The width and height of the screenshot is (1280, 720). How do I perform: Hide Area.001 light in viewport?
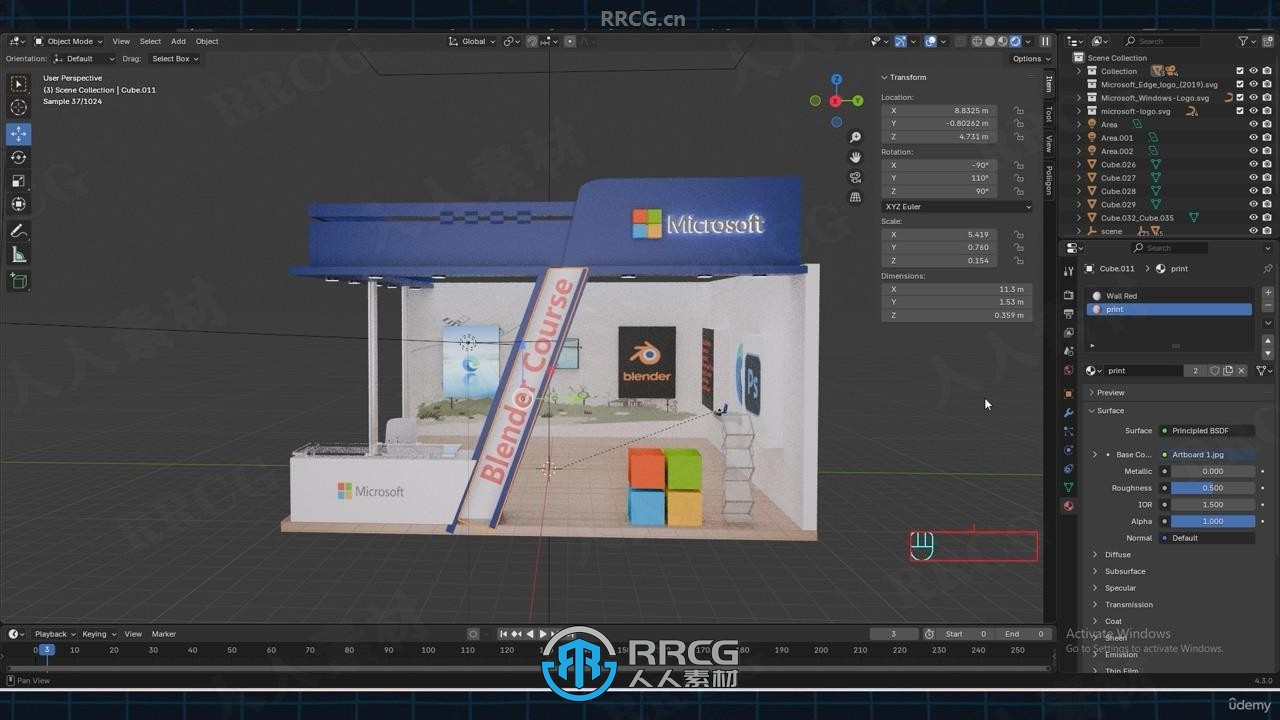coord(1253,138)
